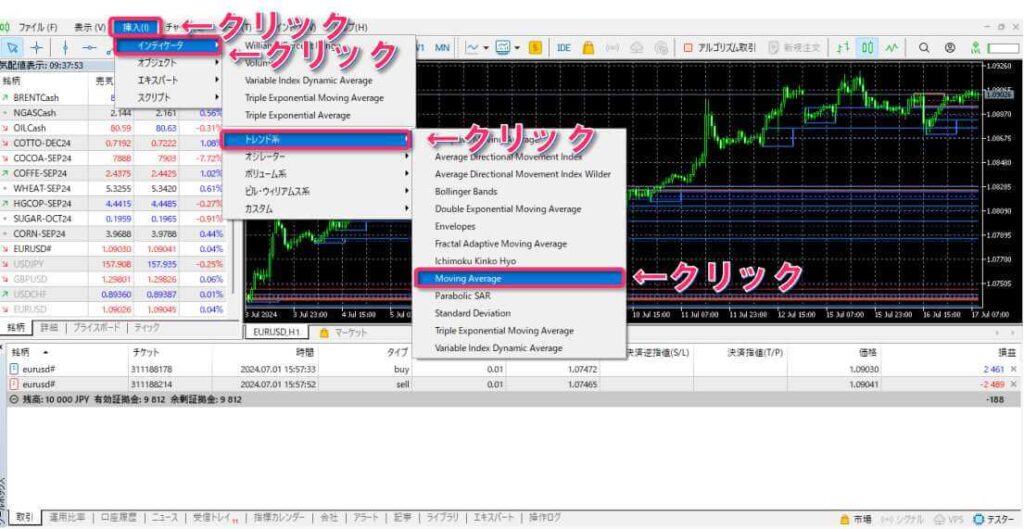Switch to the ニュース tab

(x=164, y=518)
